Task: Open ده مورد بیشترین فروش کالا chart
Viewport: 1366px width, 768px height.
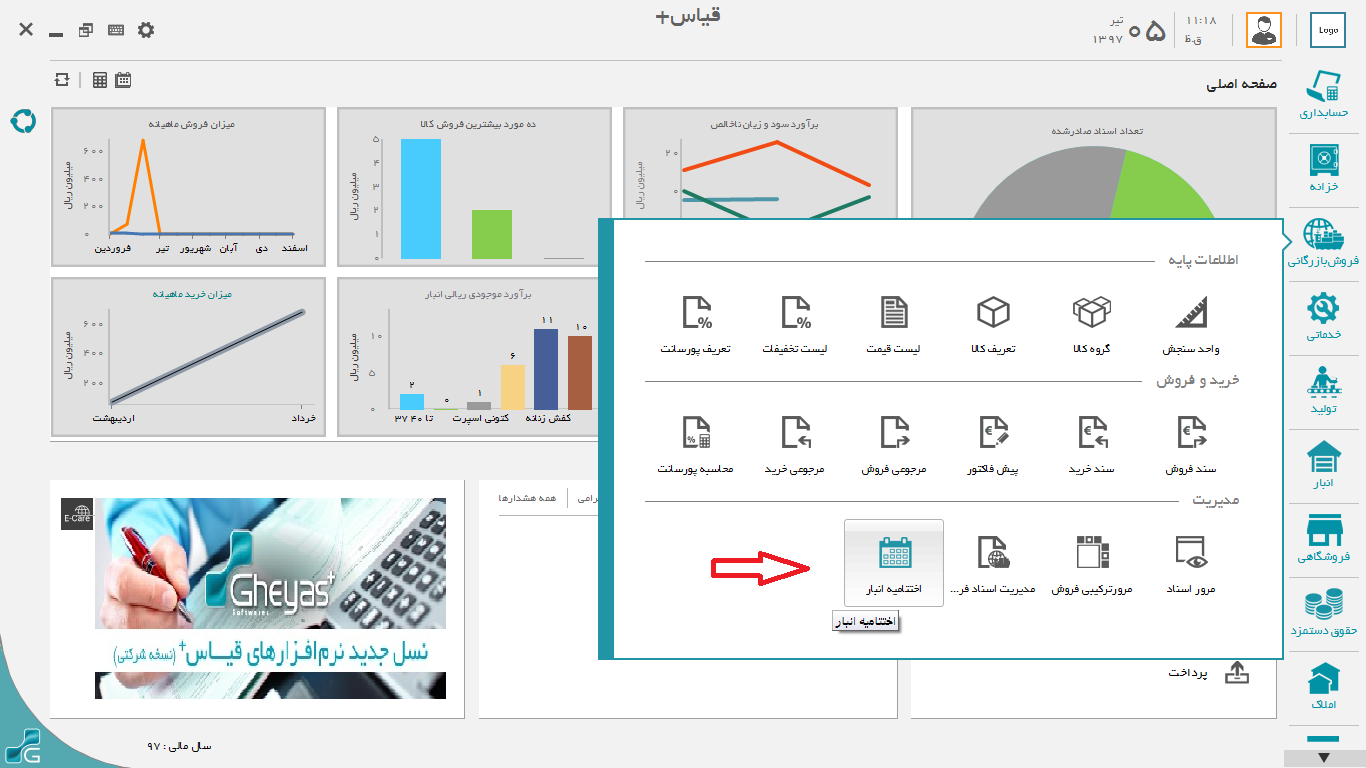Action: [x=475, y=187]
